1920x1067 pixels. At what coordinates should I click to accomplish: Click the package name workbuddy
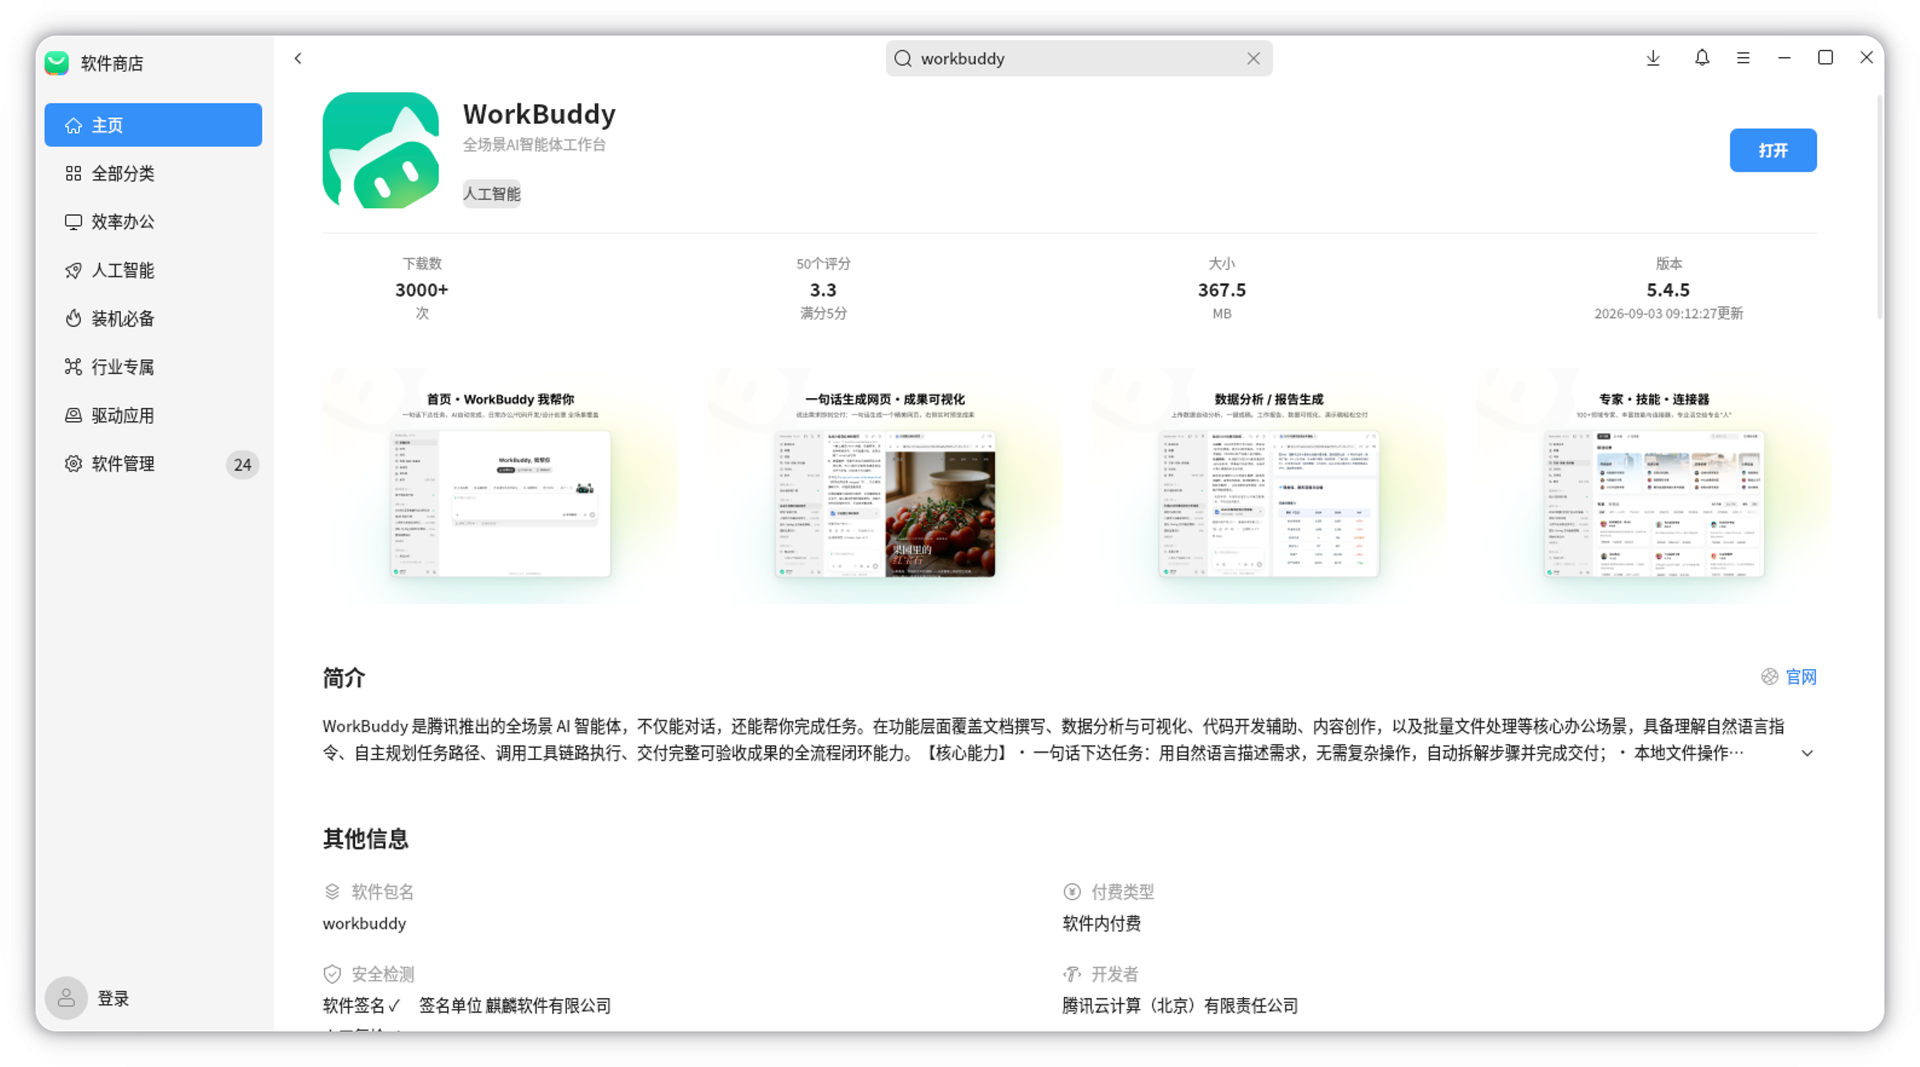click(364, 923)
